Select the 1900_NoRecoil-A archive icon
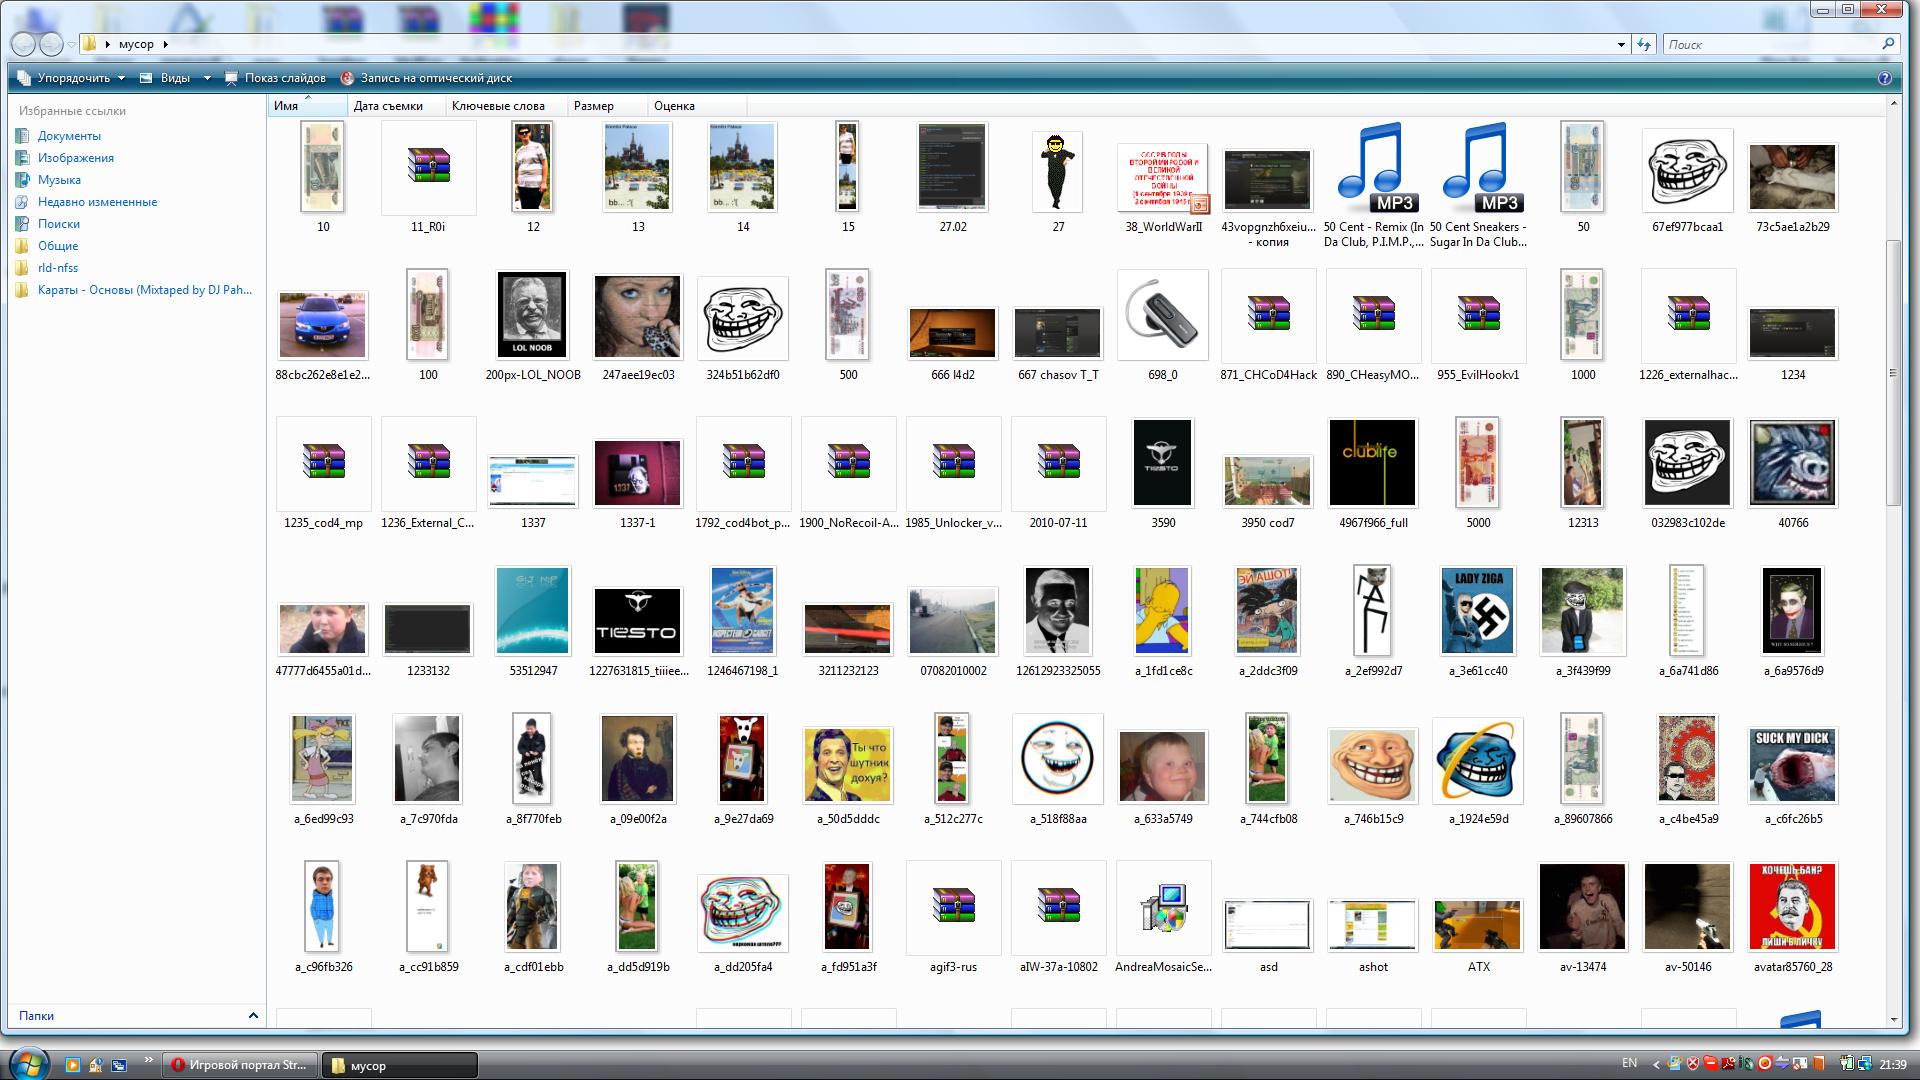The width and height of the screenshot is (1920, 1080). click(848, 462)
